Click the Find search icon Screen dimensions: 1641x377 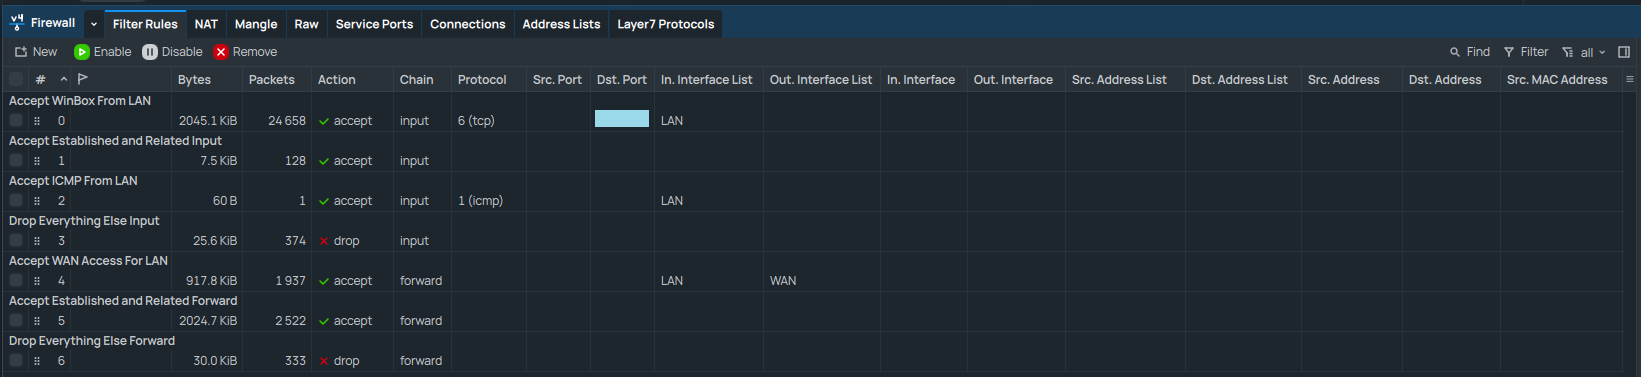[x=1455, y=52]
